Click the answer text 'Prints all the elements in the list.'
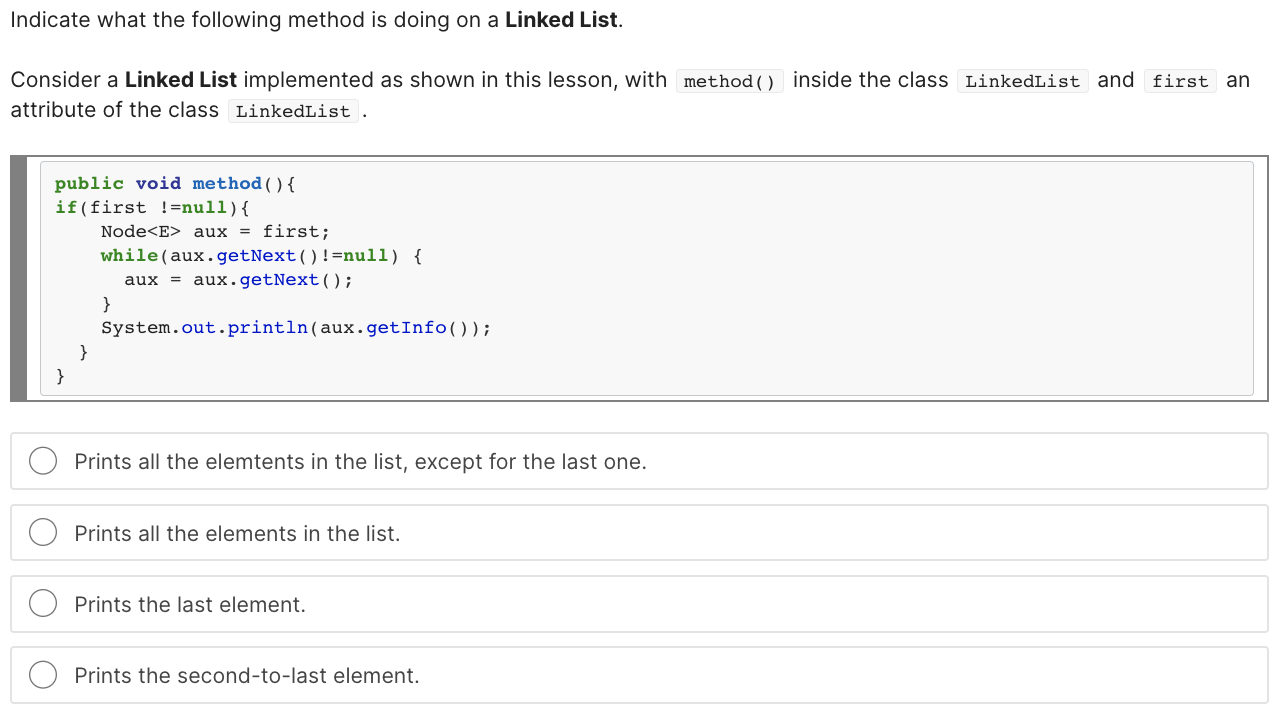 pos(237,534)
